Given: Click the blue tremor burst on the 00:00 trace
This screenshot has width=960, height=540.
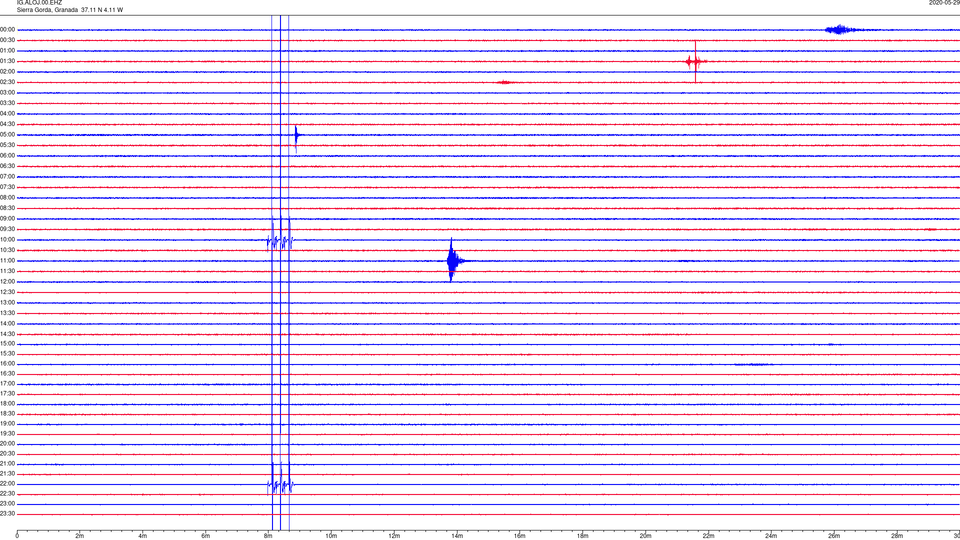Looking at the screenshot, I should [840, 29].
